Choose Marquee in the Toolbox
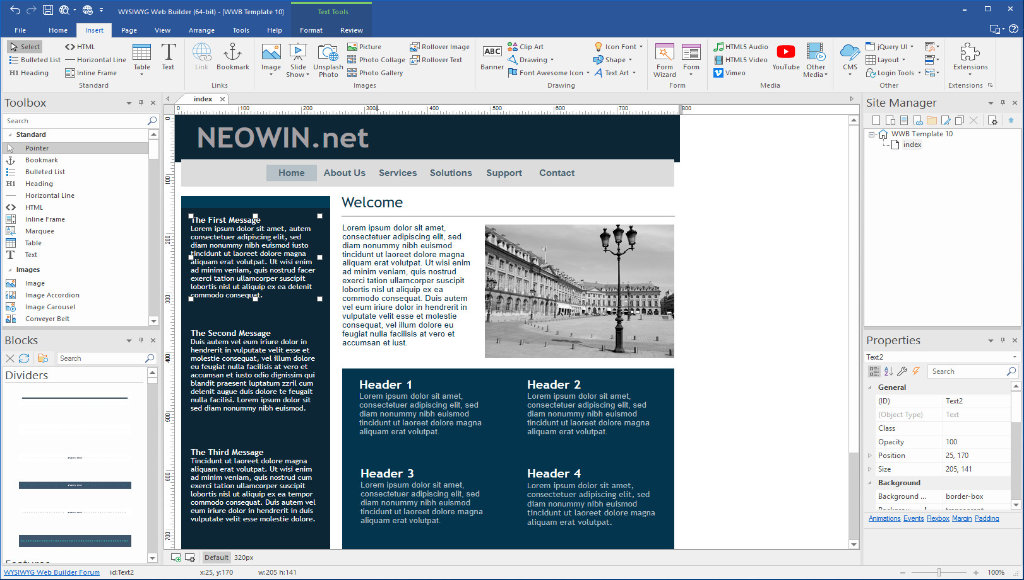 coord(40,231)
